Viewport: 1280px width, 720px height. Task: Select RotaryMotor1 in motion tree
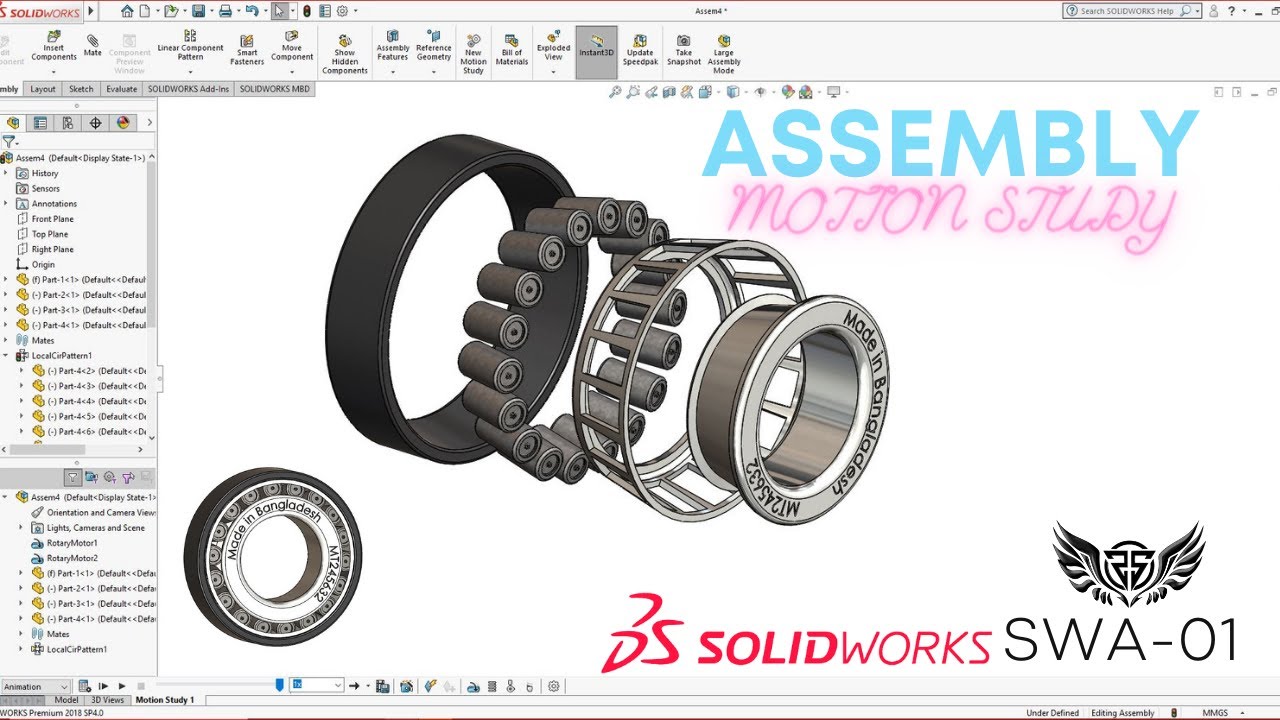[x=72, y=543]
